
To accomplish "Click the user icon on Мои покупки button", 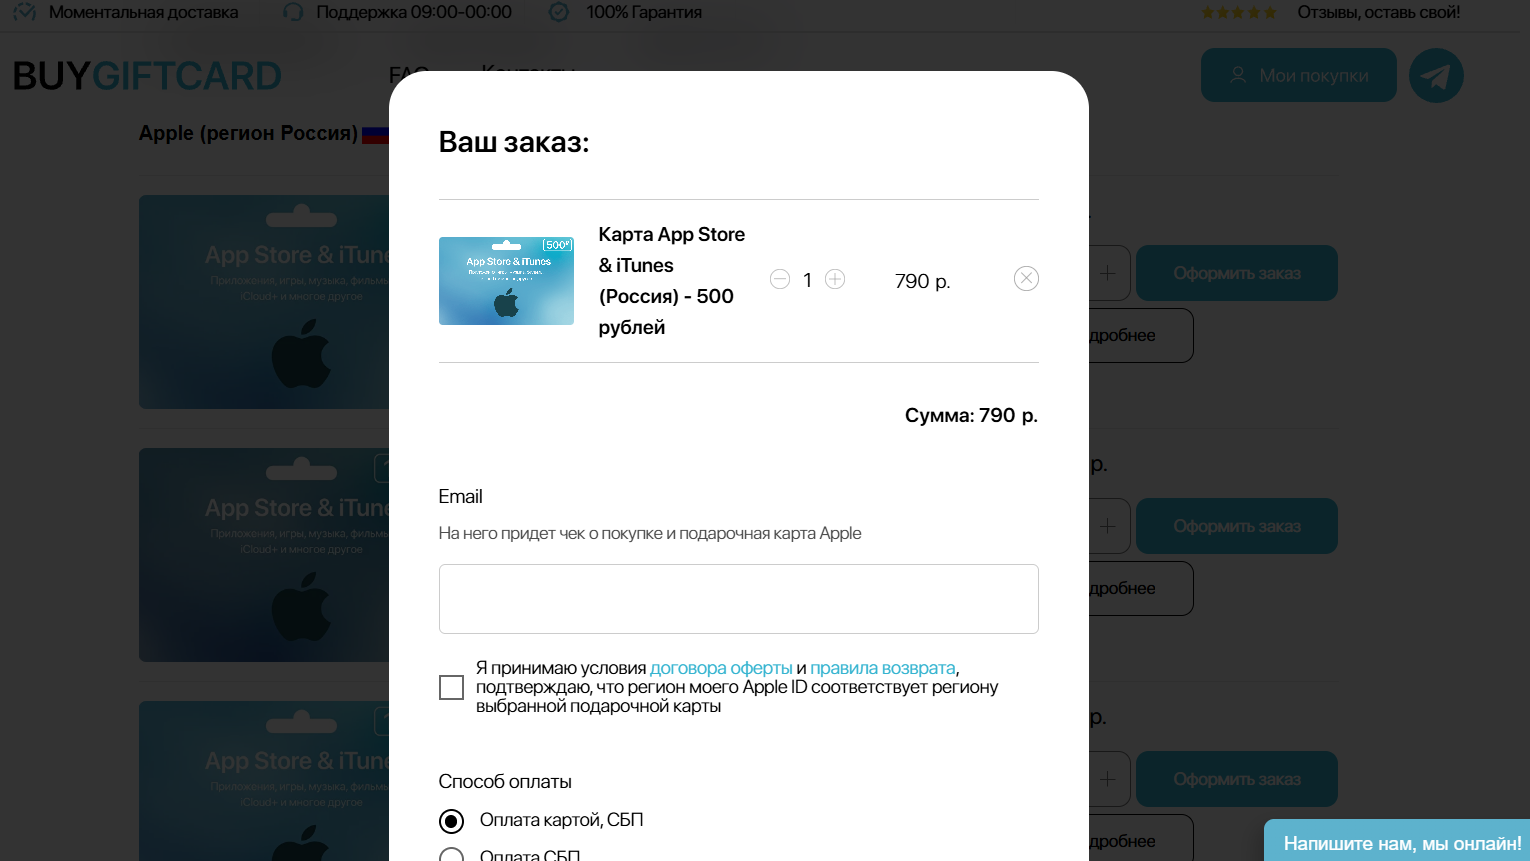I will [x=1239, y=75].
